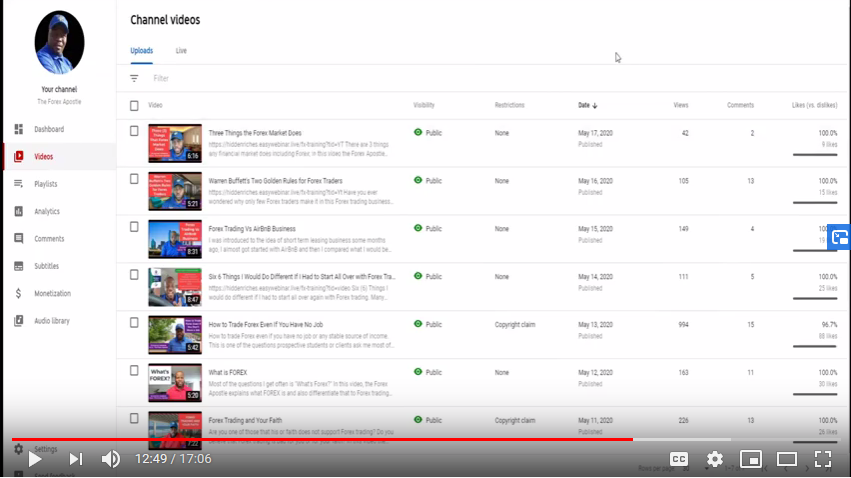Open the Dashboard icon in sidebar

18,129
